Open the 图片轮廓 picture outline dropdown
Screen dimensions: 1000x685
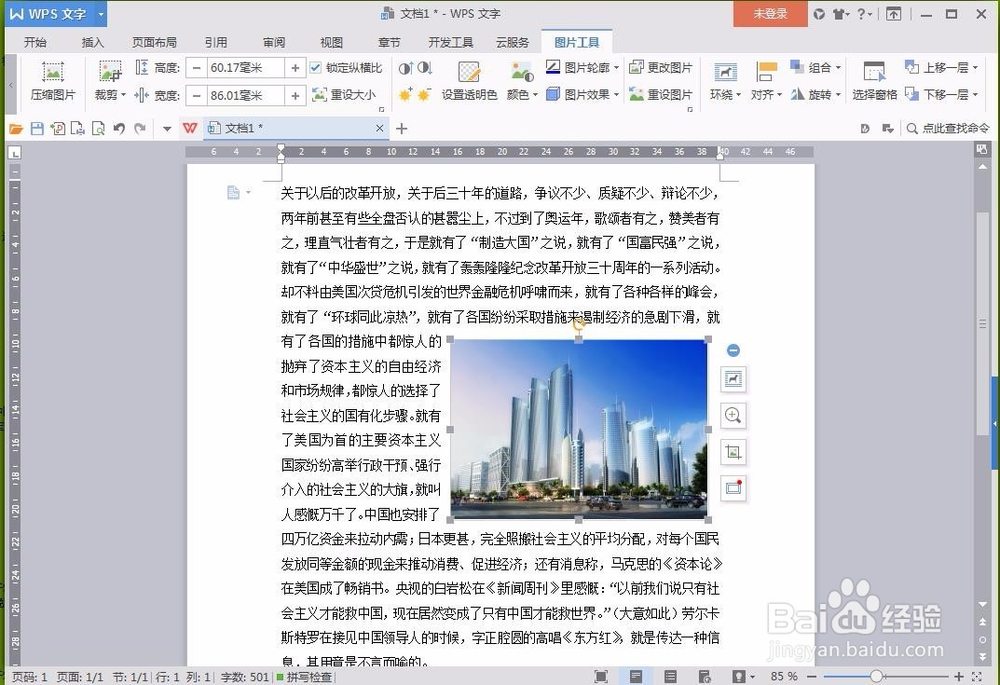coord(583,67)
